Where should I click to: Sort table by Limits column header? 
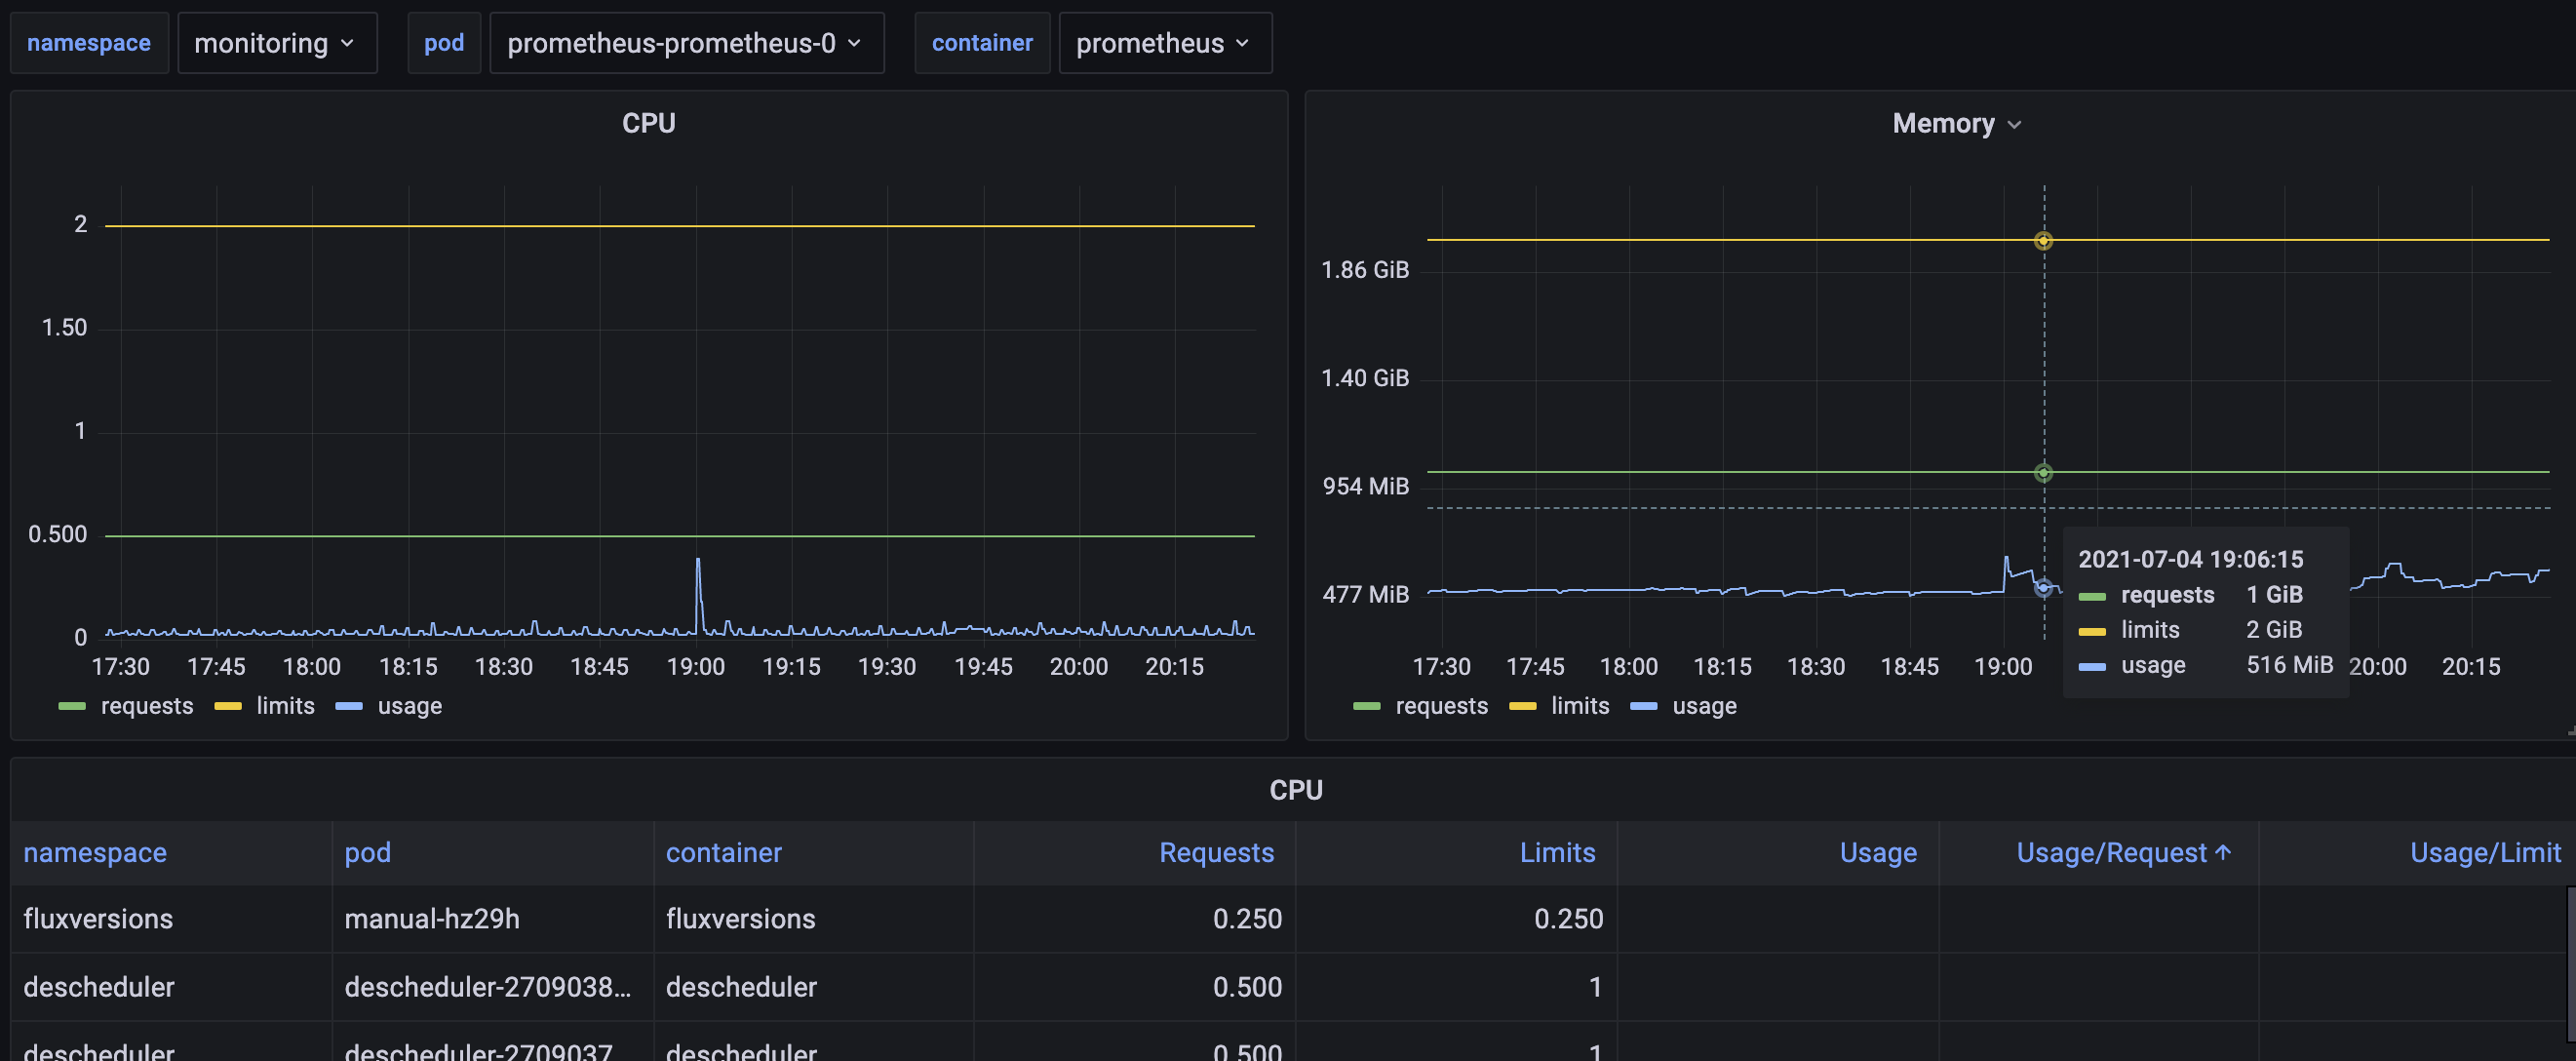(x=1557, y=853)
